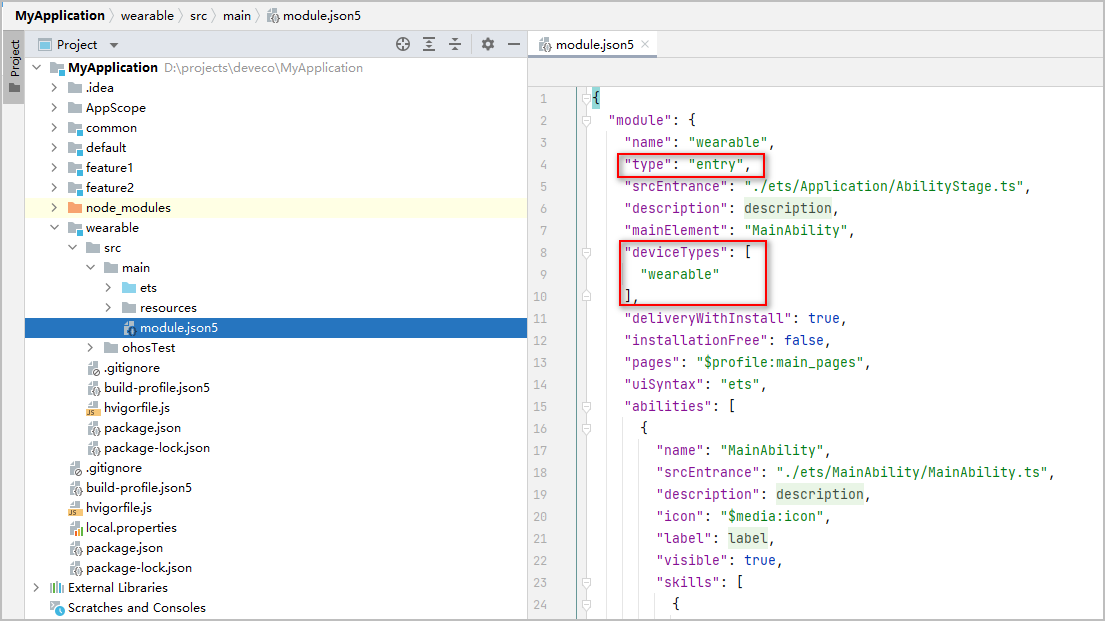This screenshot has height=621, width=1105.
Task: Expand the ets folder
Action: click(109, 288)
